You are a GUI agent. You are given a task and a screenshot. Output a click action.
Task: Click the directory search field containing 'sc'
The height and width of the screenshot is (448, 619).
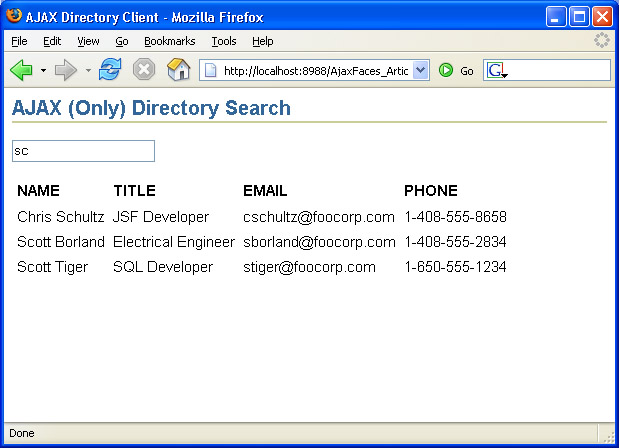pyautogui.click(x=83, y=151)
